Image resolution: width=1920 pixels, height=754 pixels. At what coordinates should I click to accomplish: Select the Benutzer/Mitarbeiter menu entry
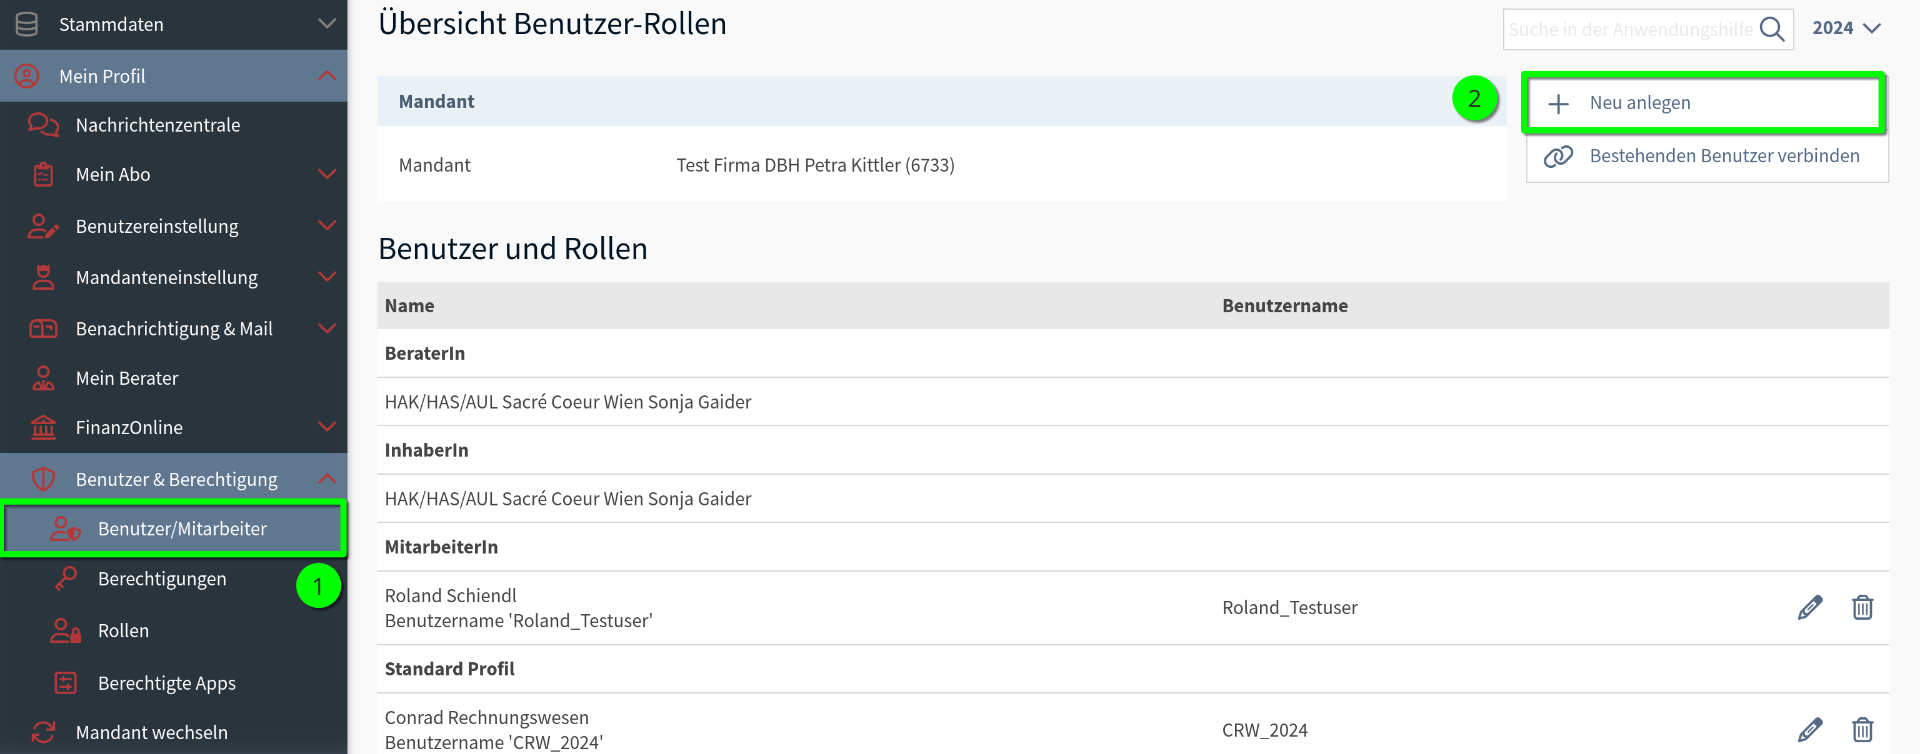tap(174, 529)
